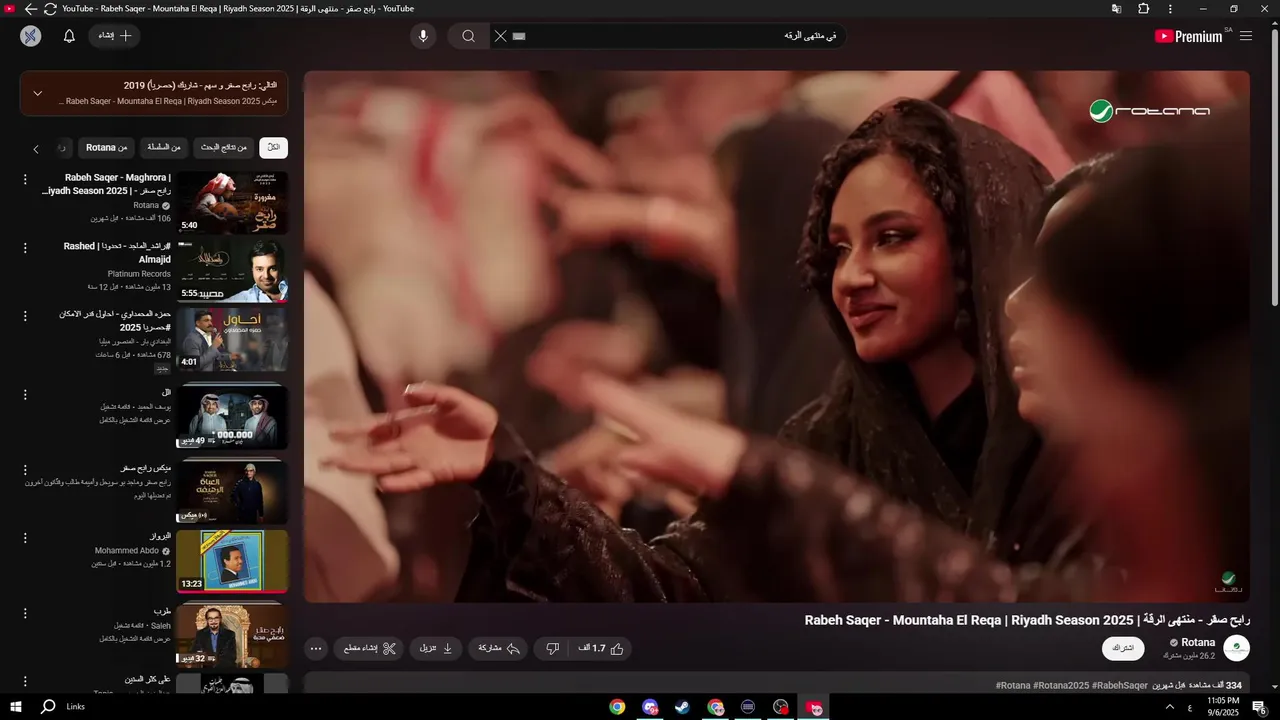Open Maghrora video thumbnail
The image size is (1280, 720).
click(x=232, y=203)
